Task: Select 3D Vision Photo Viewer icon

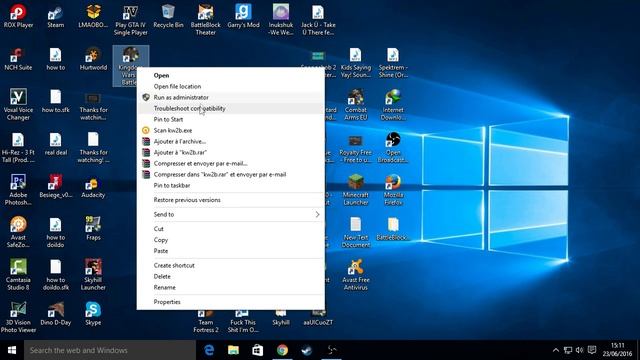Action: tap(18, 317)
